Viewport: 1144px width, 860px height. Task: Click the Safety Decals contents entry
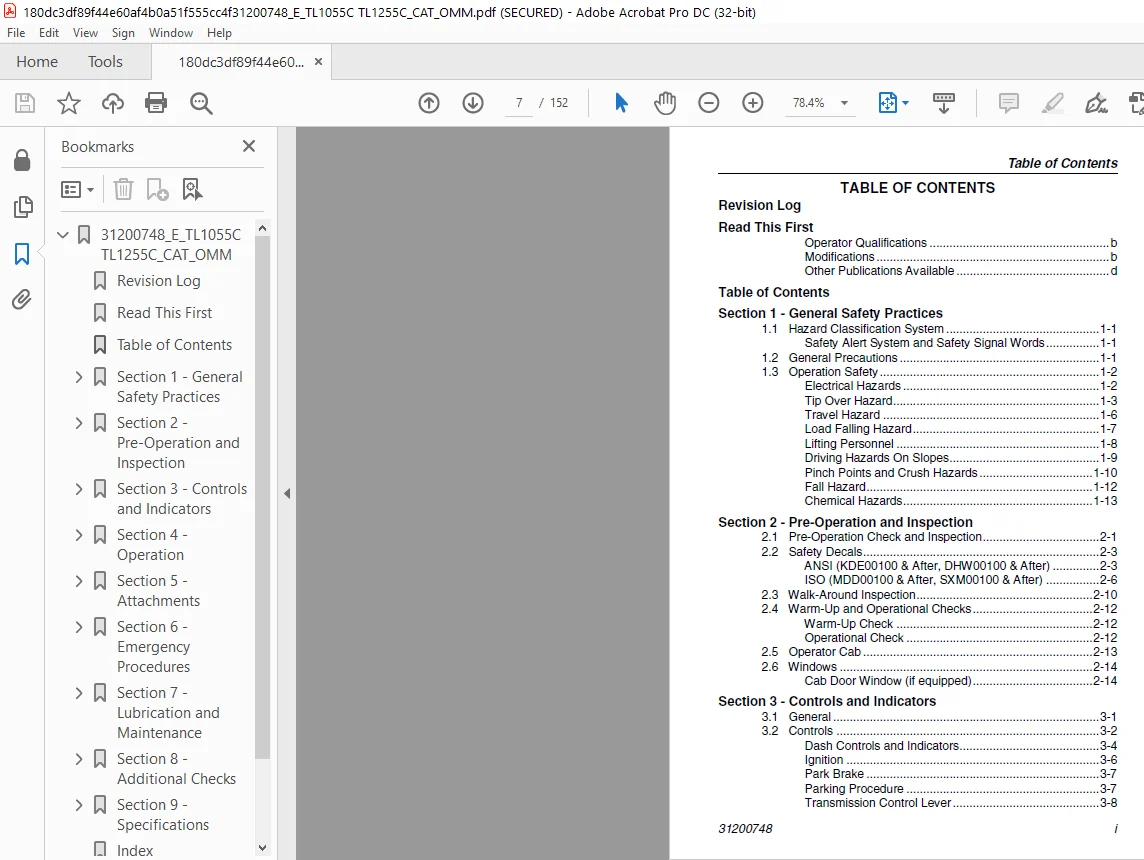point(952,551)
